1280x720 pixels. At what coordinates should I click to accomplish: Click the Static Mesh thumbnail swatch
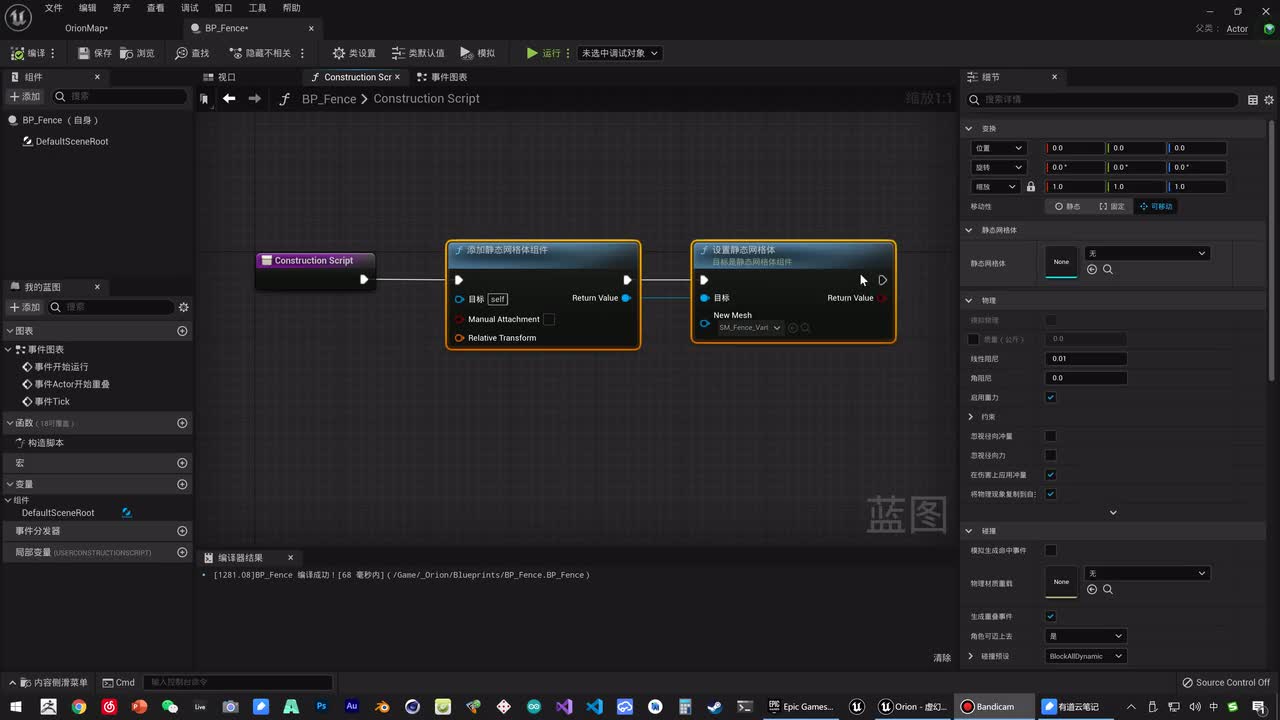(1061, 262)
